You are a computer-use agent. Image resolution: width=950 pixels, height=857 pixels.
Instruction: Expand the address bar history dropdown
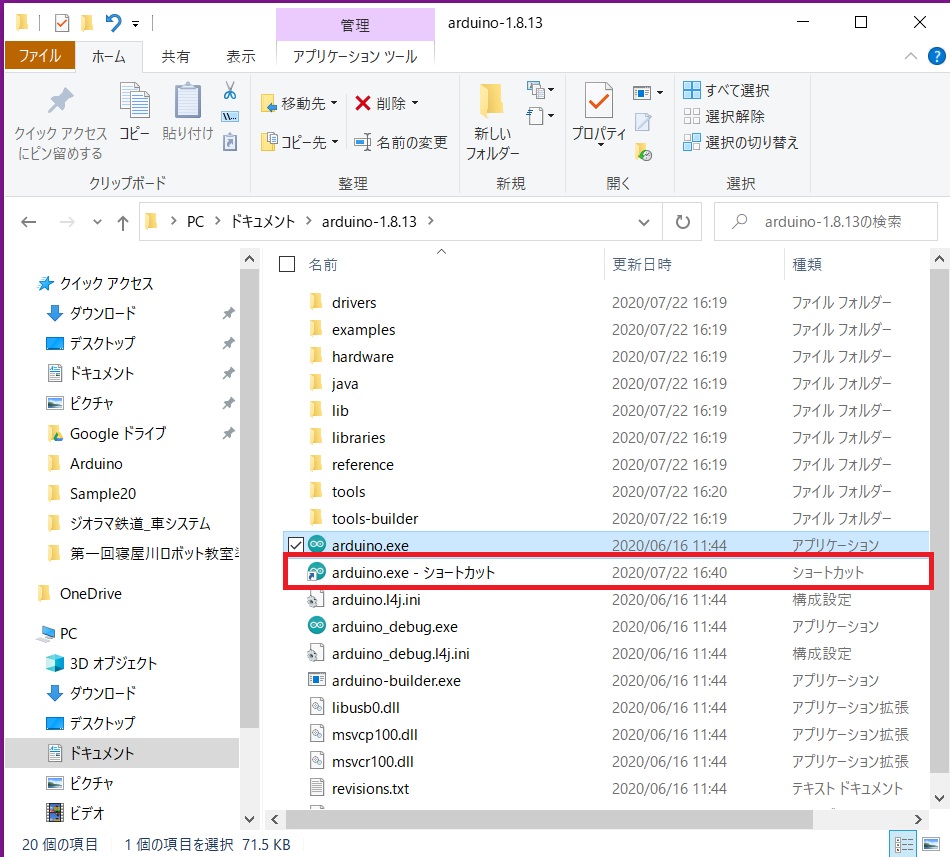coord(644,222)
